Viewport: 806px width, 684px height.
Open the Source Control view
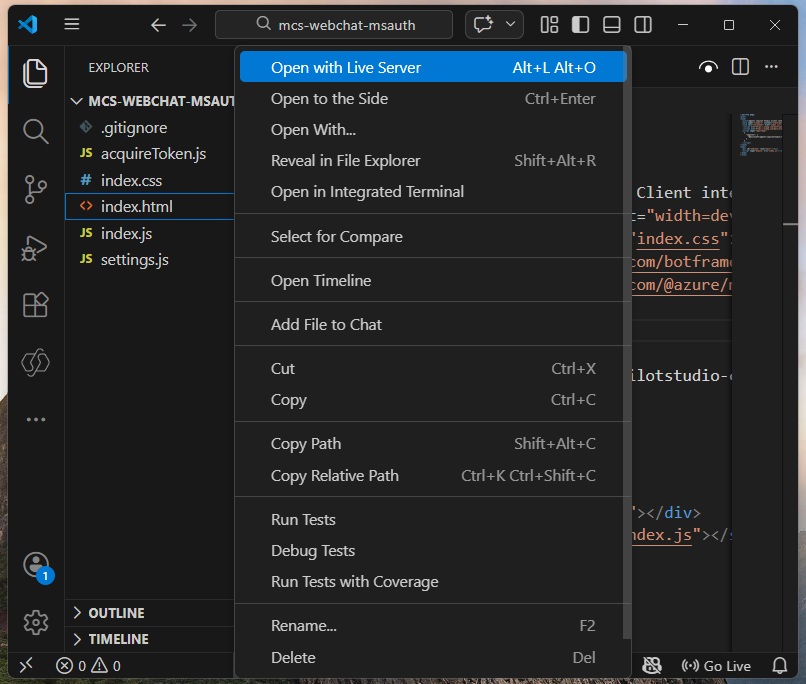[x=36, y=189]
